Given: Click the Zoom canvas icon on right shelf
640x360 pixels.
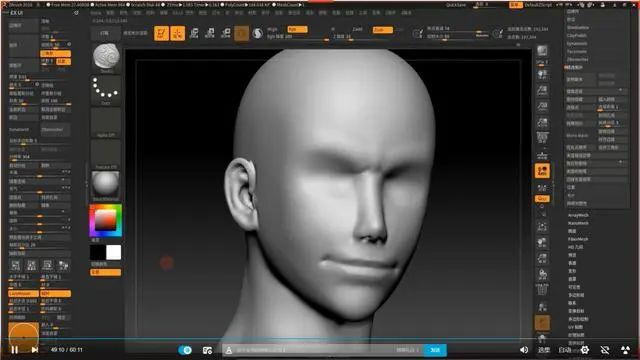Looking at the screenshot, I should click(542, 90).
